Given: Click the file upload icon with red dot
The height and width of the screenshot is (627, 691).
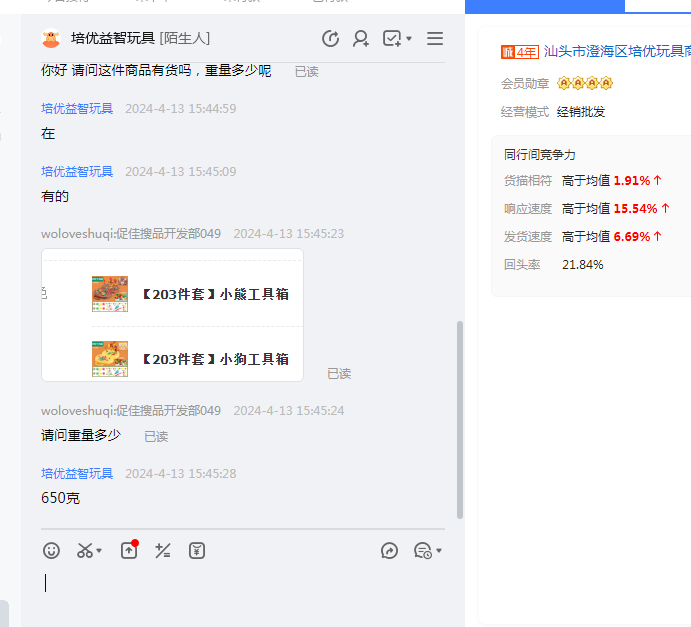Looking at the screenshot, I should coord(129,550).
